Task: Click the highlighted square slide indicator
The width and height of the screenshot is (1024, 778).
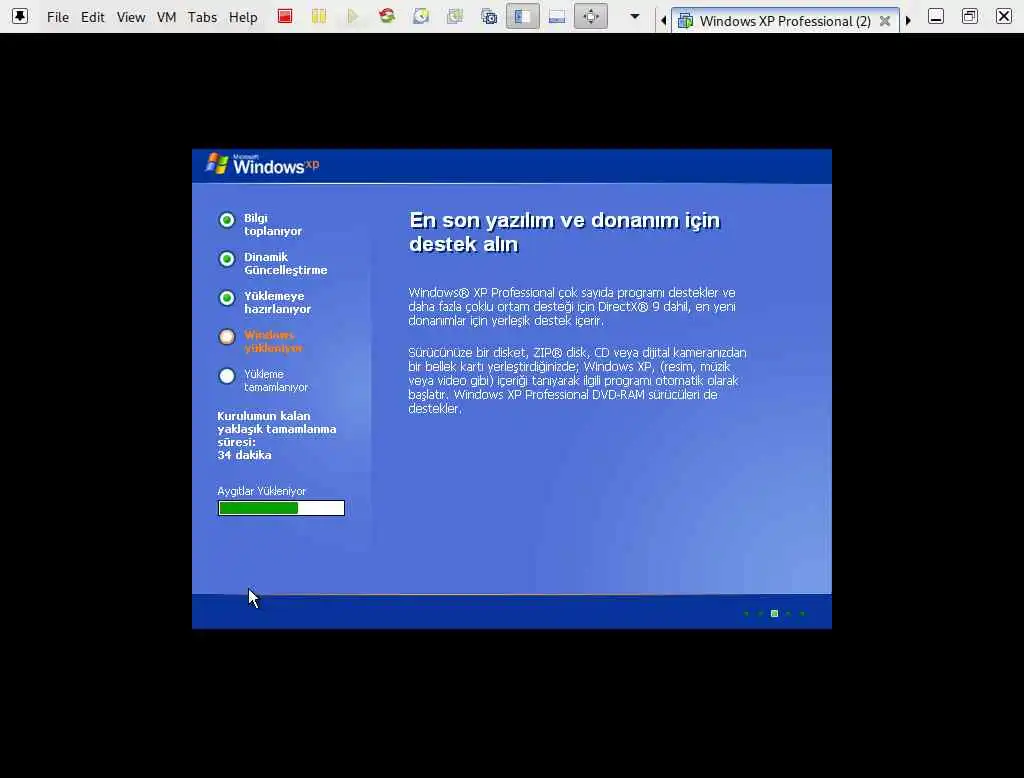Action: [x=774, y=613]
